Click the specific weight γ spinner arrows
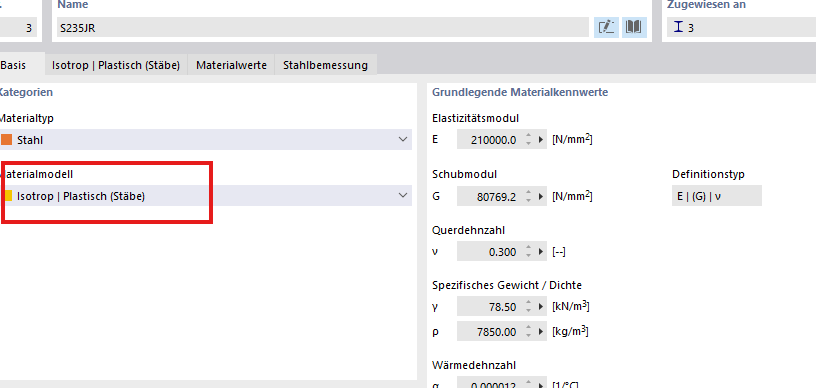Viewport: 816px width, 388px height. tap(528, 307)
